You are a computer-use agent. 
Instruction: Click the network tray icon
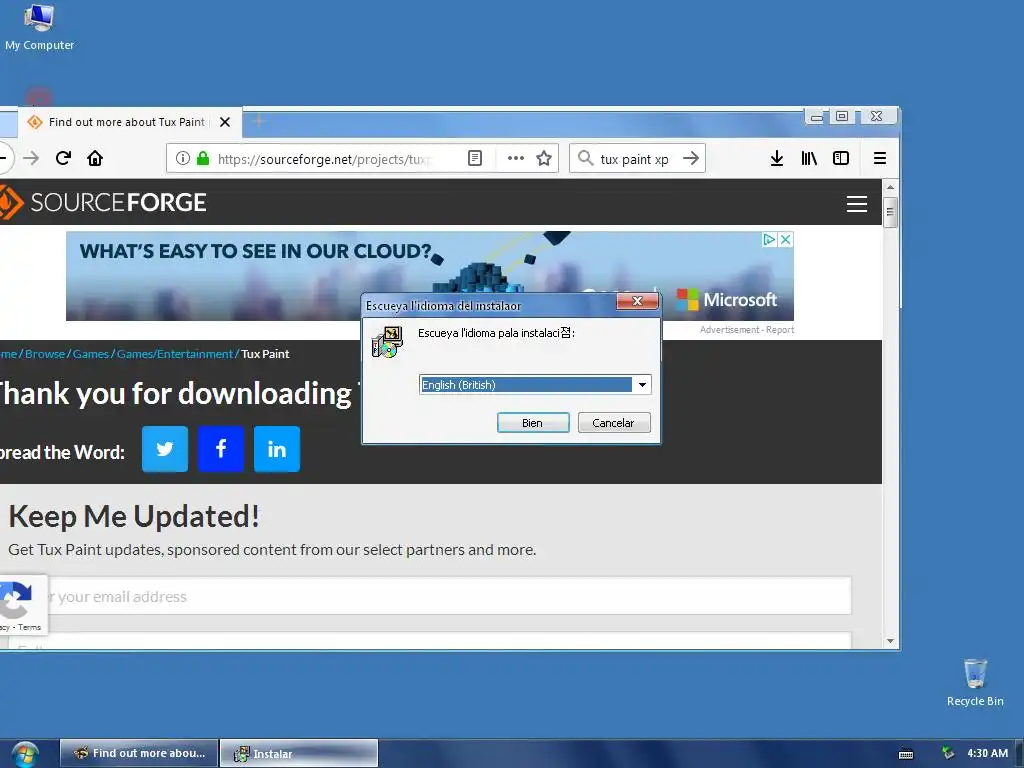pos(948,753)
